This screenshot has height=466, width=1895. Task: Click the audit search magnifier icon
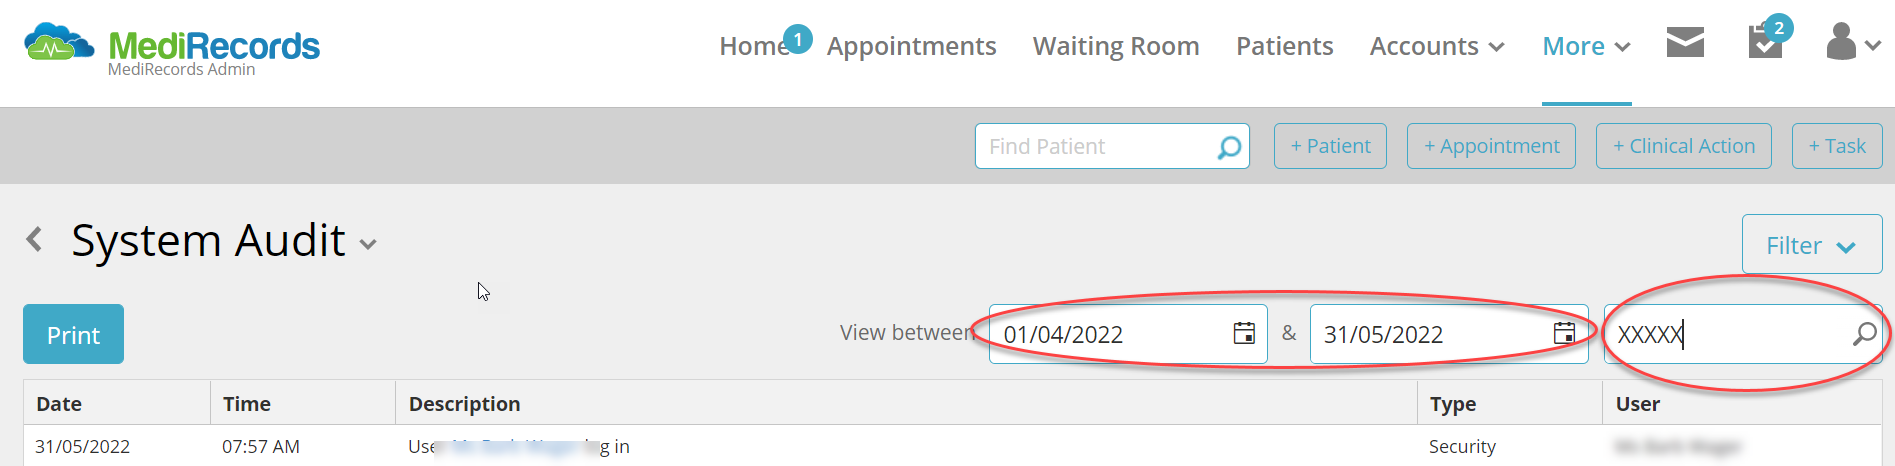coord(1864,333)
